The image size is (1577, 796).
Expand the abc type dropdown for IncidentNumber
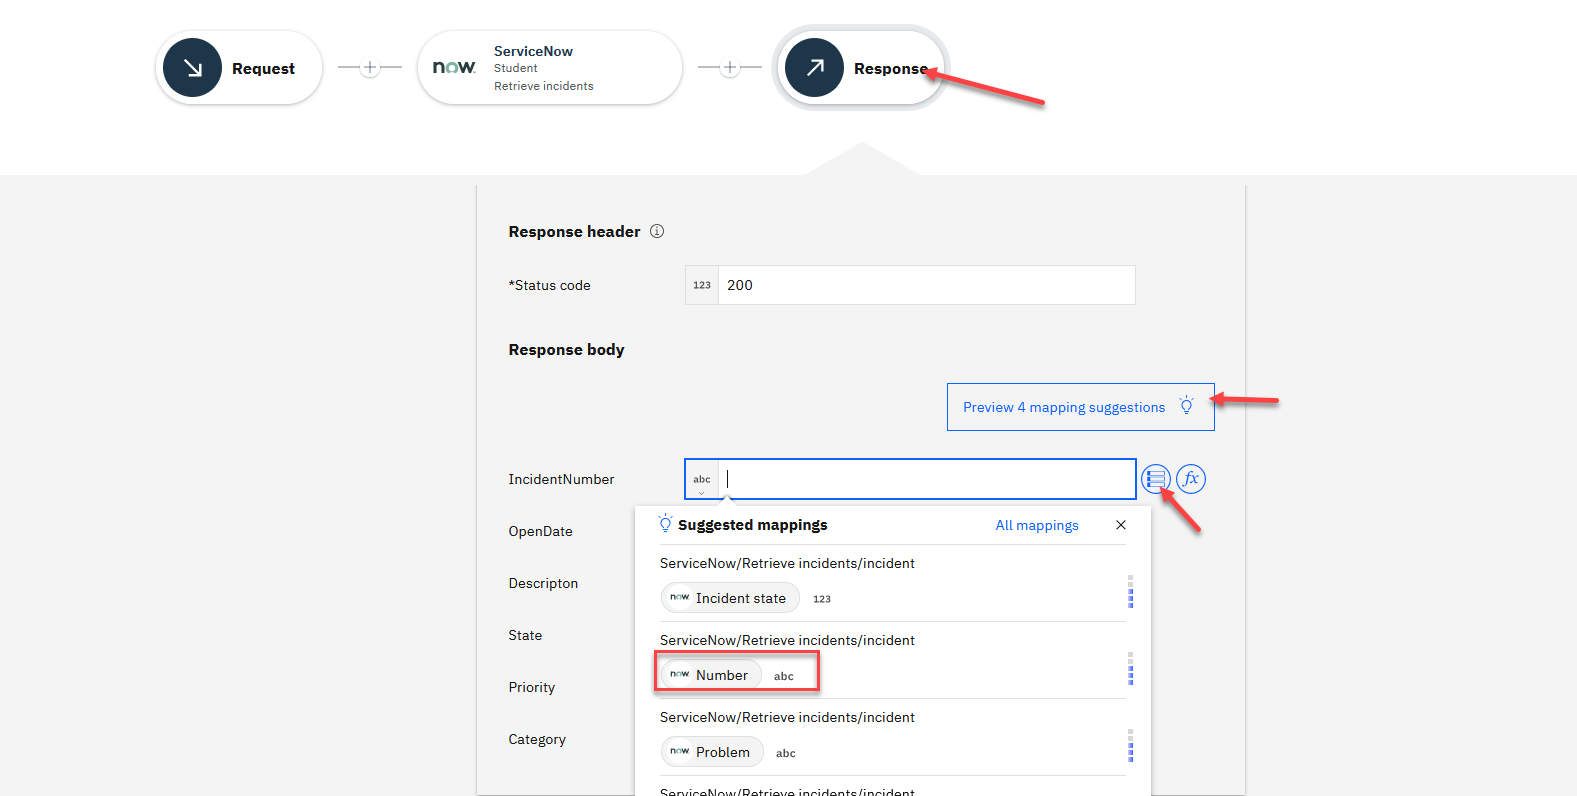[702, 481]
